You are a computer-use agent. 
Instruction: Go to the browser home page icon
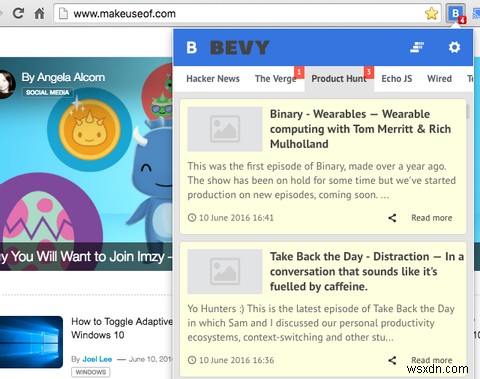pyautogui.click(x=40, y=14)
